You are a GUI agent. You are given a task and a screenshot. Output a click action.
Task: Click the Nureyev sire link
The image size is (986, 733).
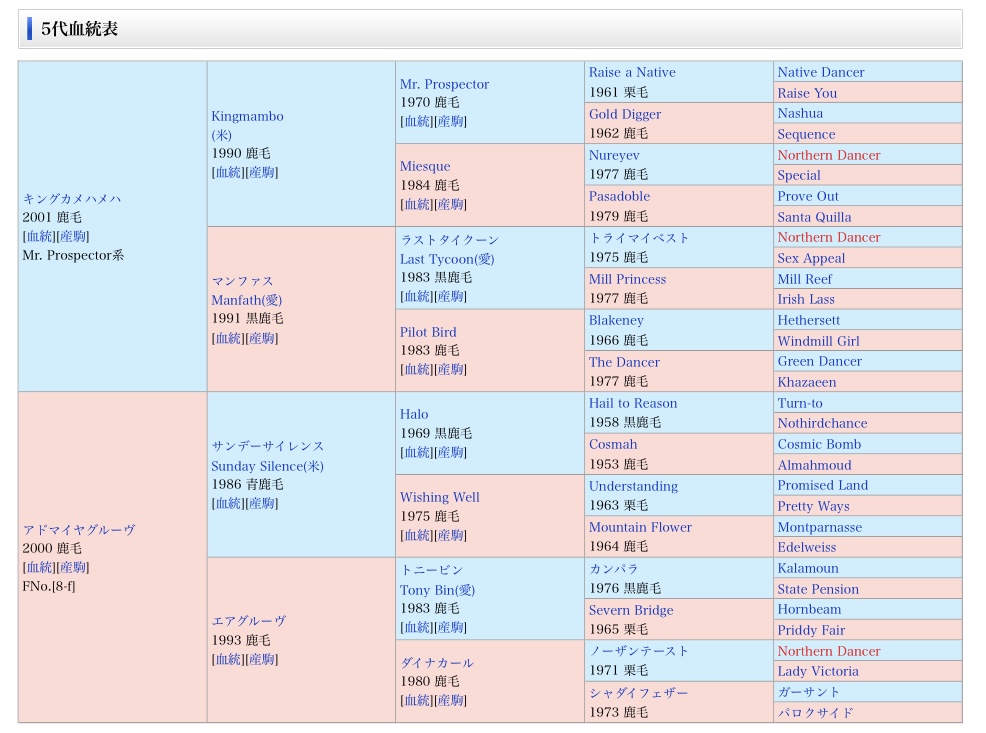(x=613, y=155)
